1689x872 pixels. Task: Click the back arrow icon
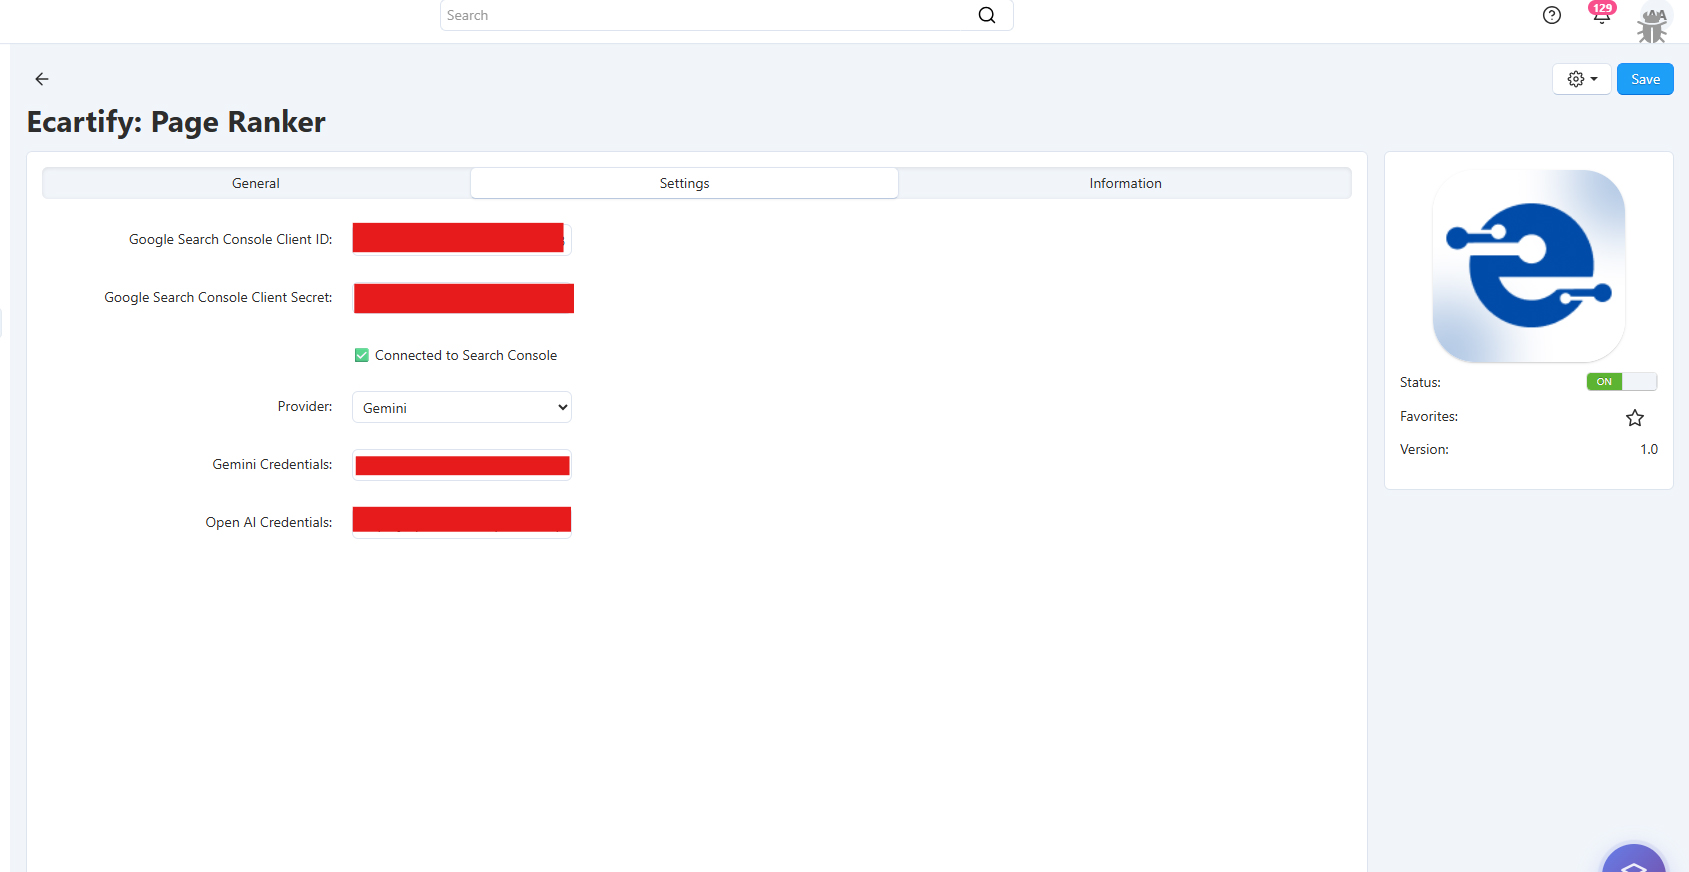click(42, 79)
